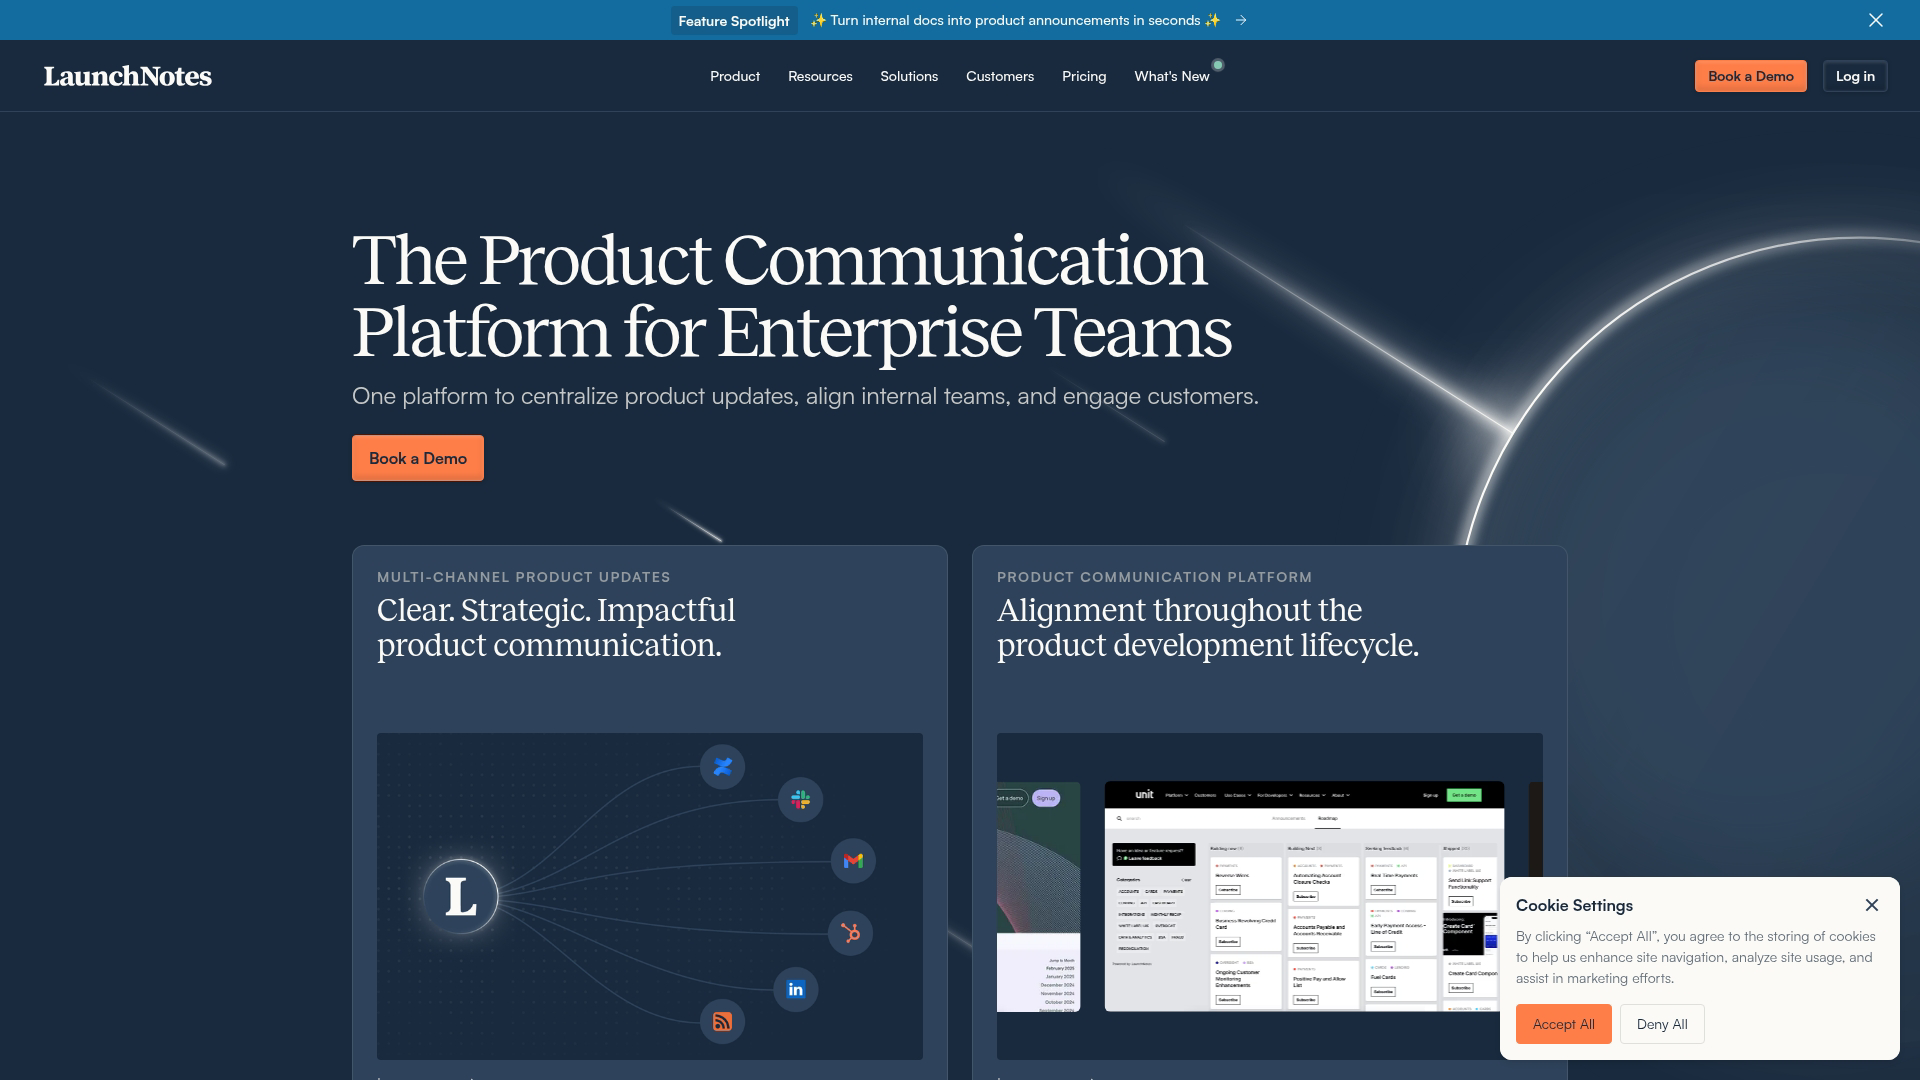Go to Customers page
Image resolution: width=1920 pixels, height=1080 pixels.
[1000, 76]
